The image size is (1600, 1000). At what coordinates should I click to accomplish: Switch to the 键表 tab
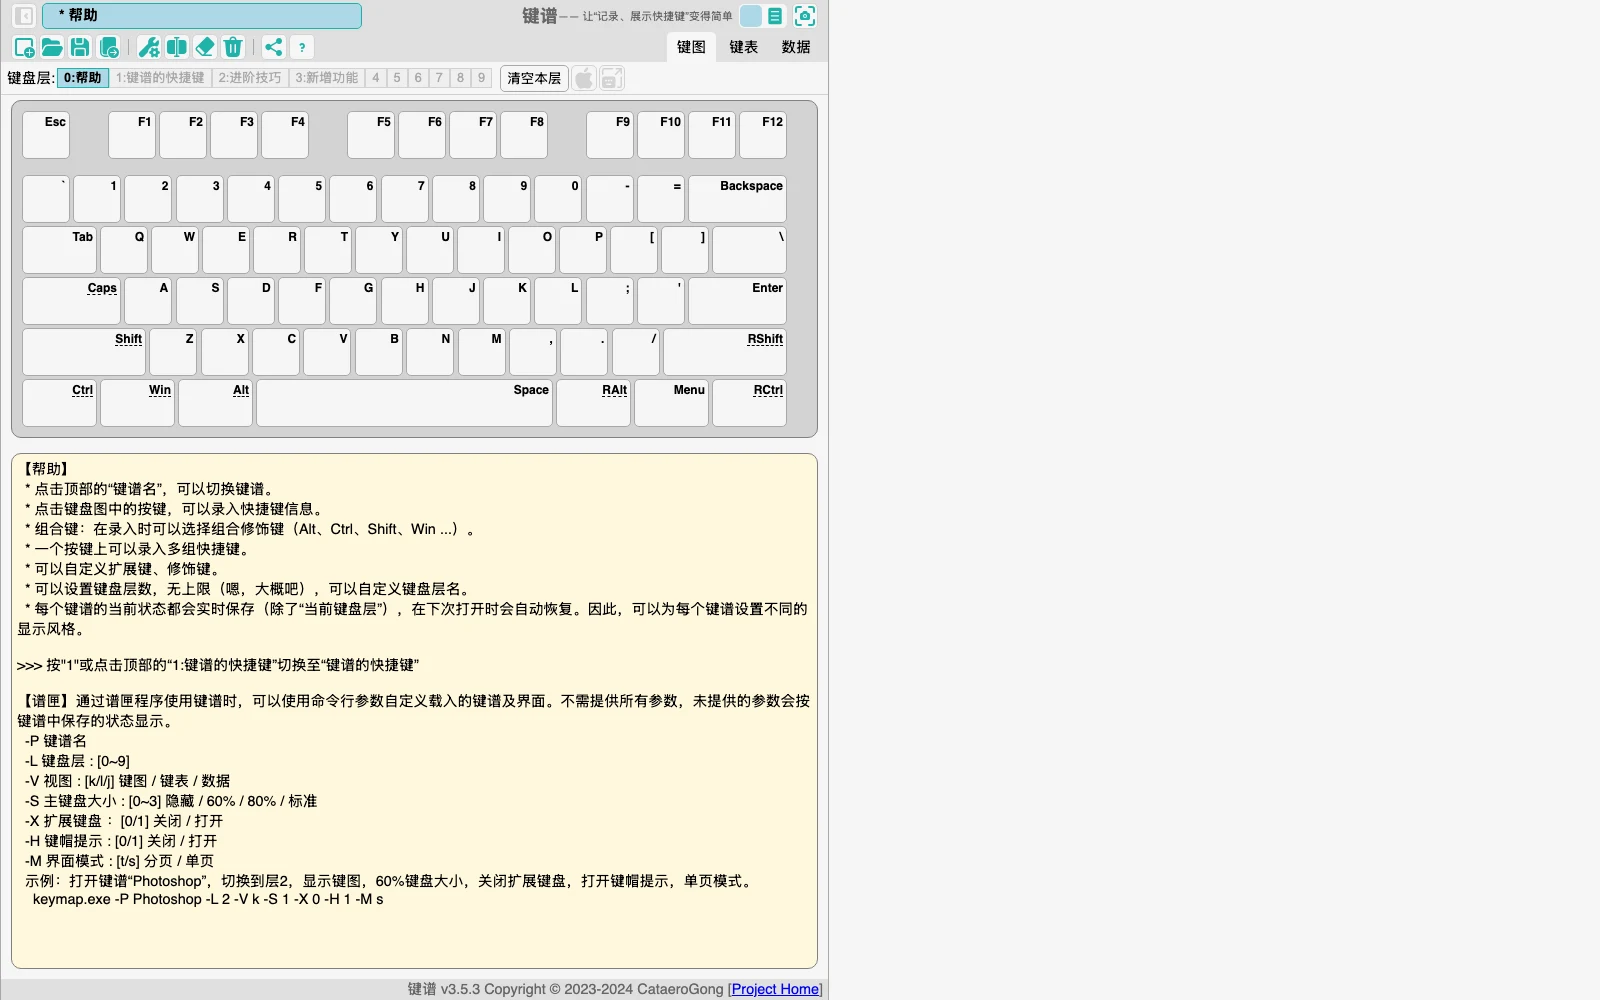point(743,47)
